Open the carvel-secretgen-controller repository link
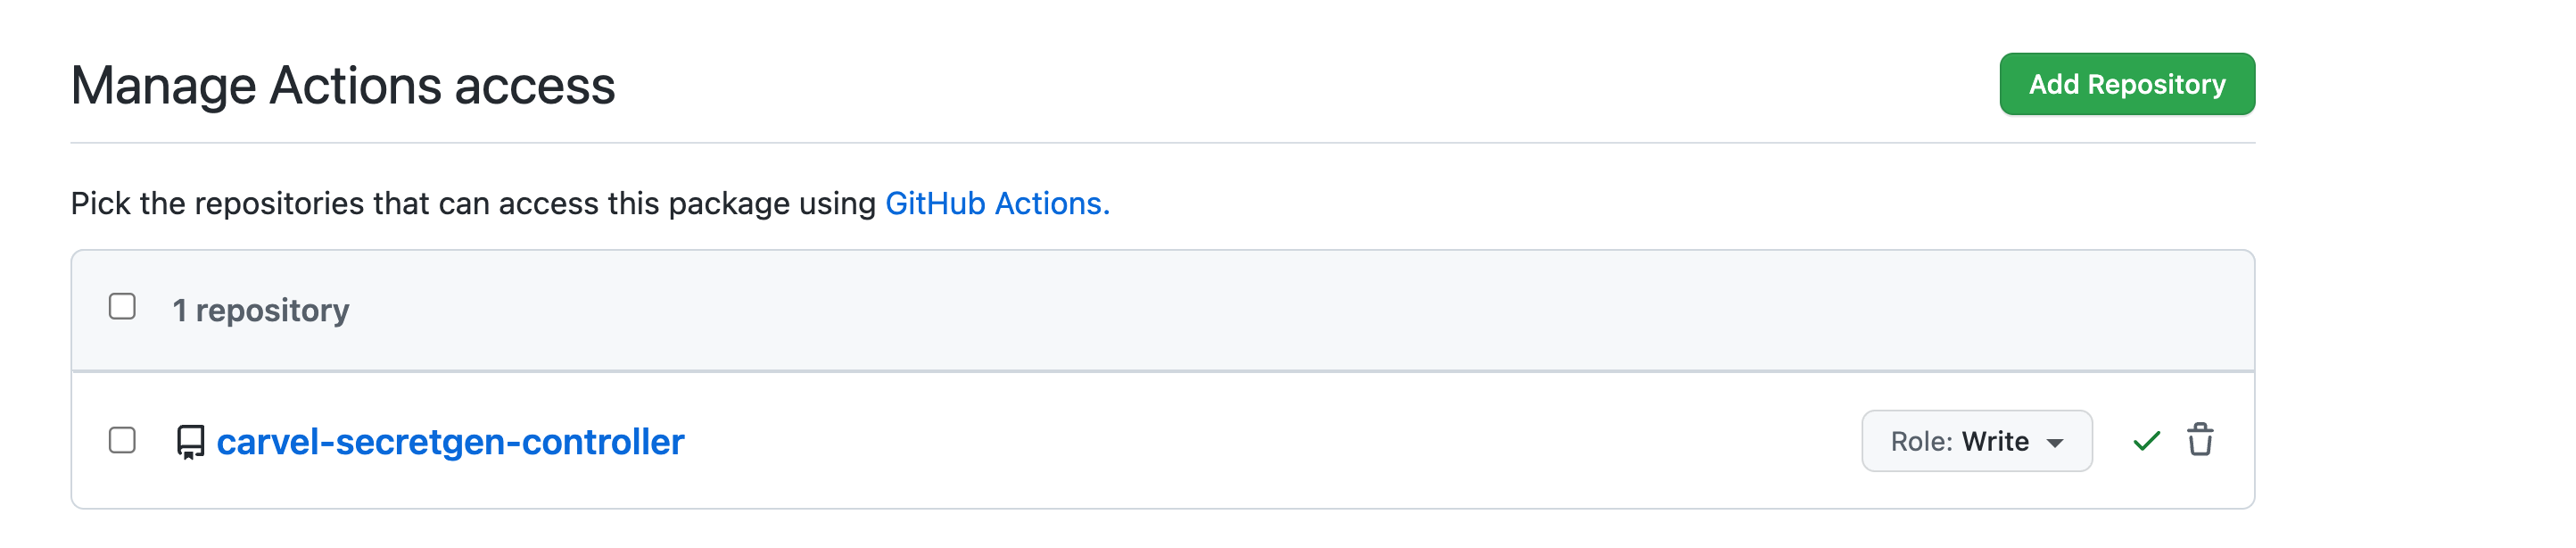The height and width of the screenshot is (548, 2576). 452,439
